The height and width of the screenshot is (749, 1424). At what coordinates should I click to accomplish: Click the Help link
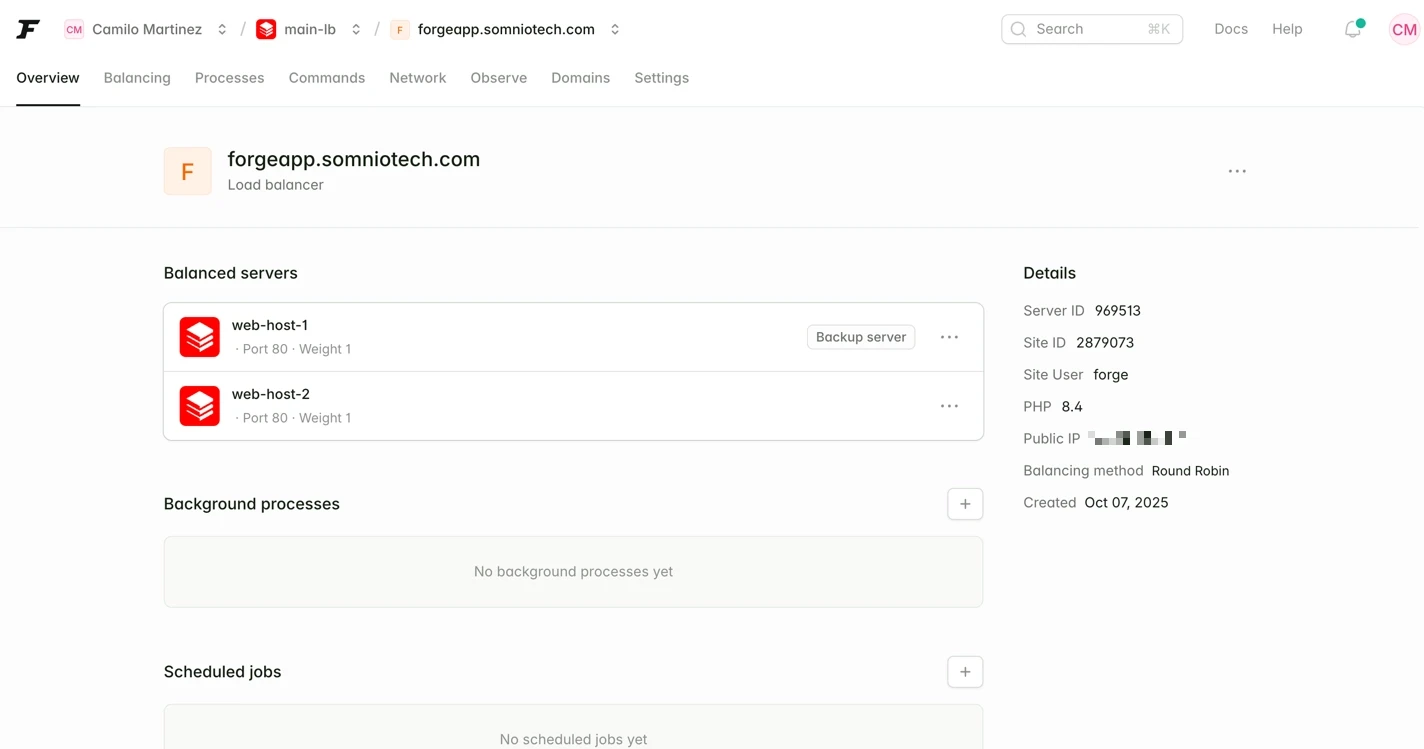point(1287,29)
